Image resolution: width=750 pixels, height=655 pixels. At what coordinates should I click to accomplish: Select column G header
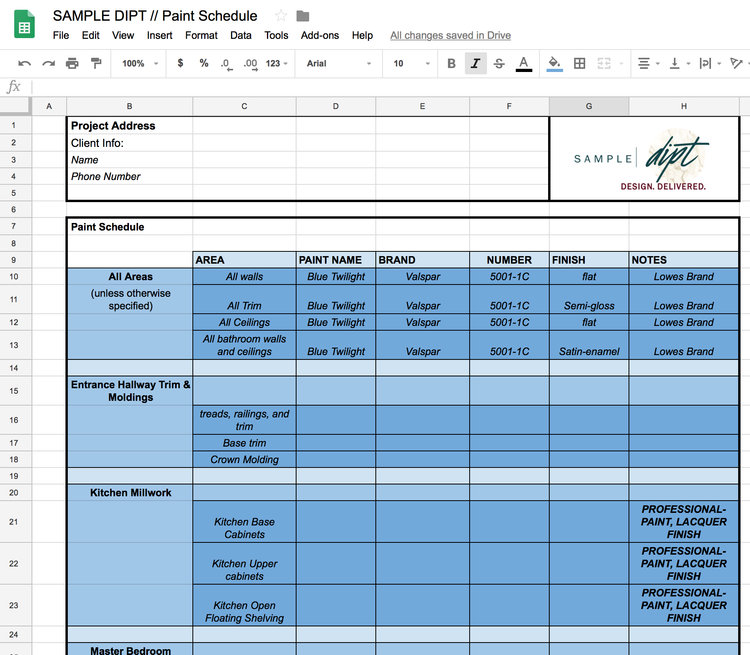(589, 106)
